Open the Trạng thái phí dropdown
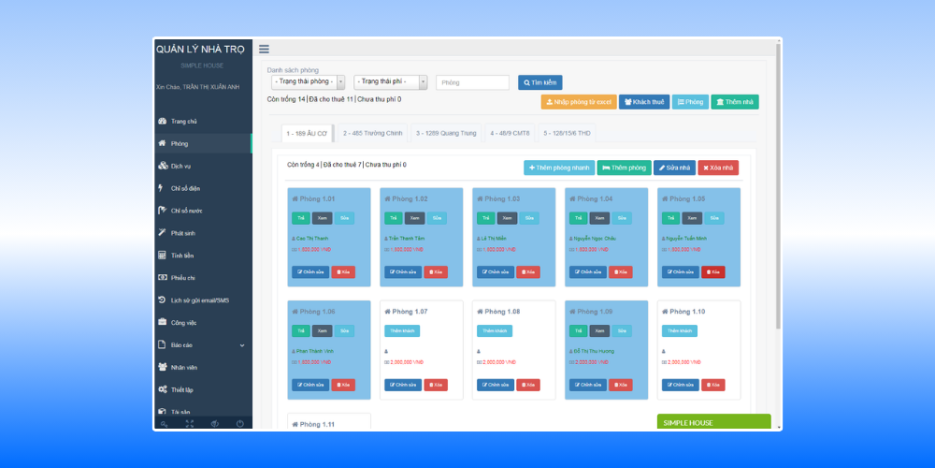This screenshot has height=468, width=935. (x=390, y=82)
